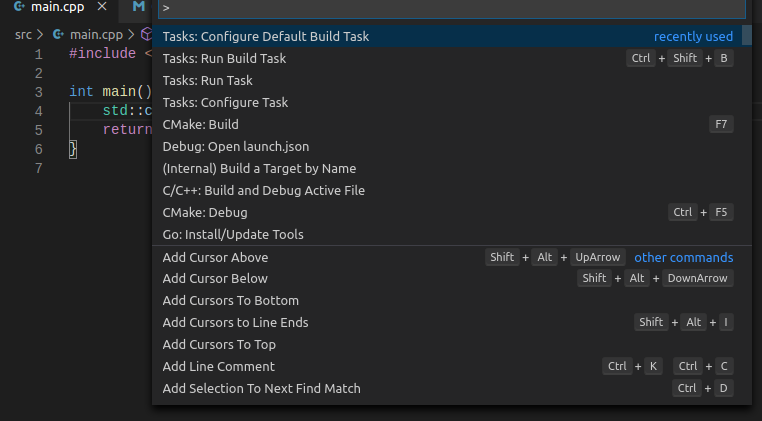The height and width of the screenshot is (421, 762).
Task: Open Debug: Open launch.json command
Action: (x=235, y=146)
